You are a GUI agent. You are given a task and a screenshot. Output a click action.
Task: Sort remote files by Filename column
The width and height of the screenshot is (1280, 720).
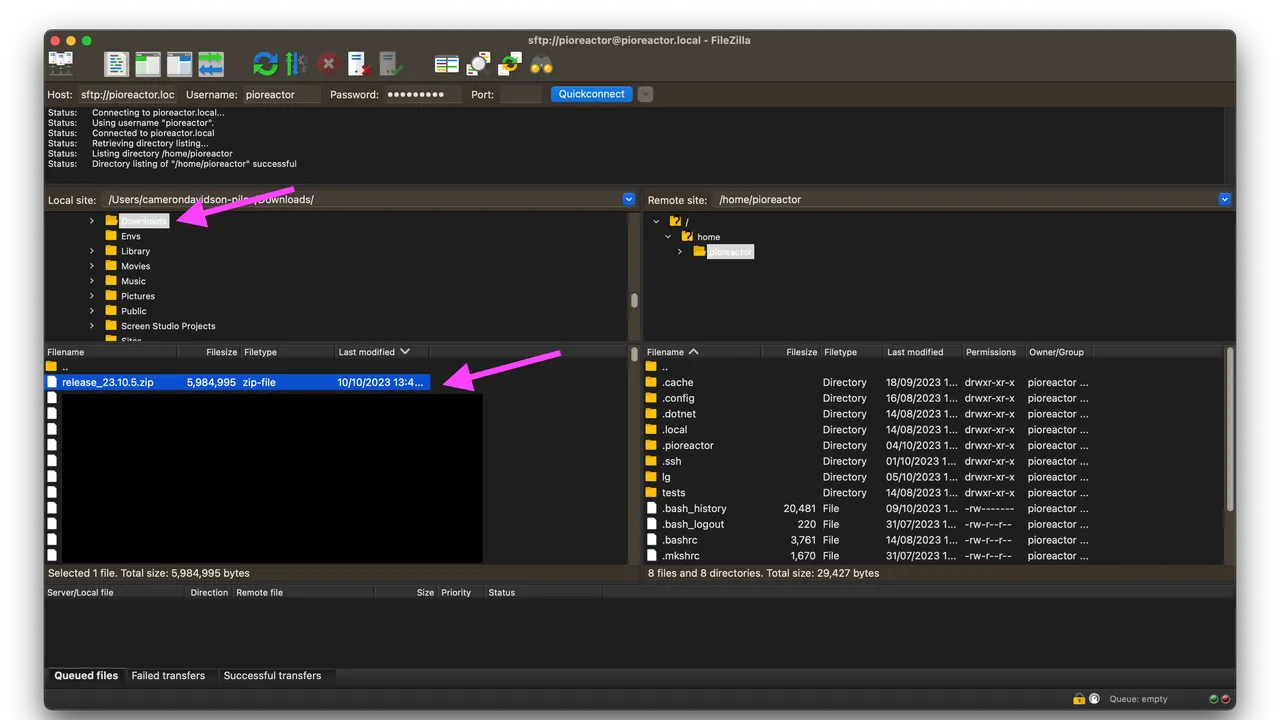tap(702, 352)
